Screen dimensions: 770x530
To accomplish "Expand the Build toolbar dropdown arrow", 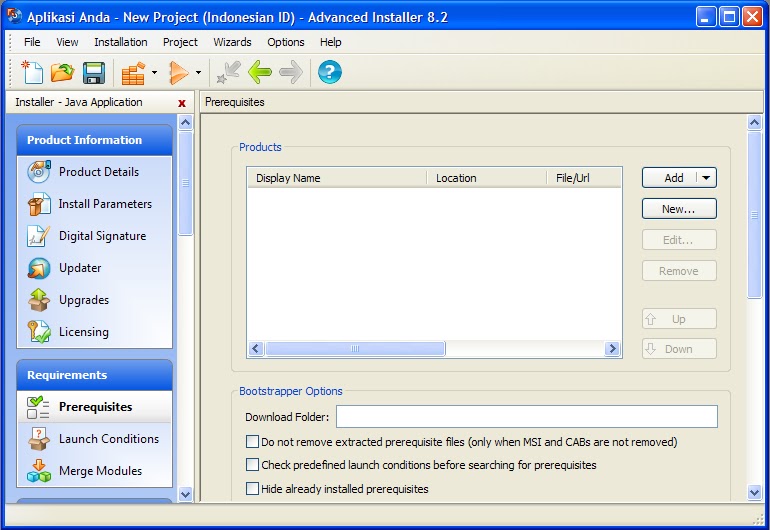I will [154, 72].
